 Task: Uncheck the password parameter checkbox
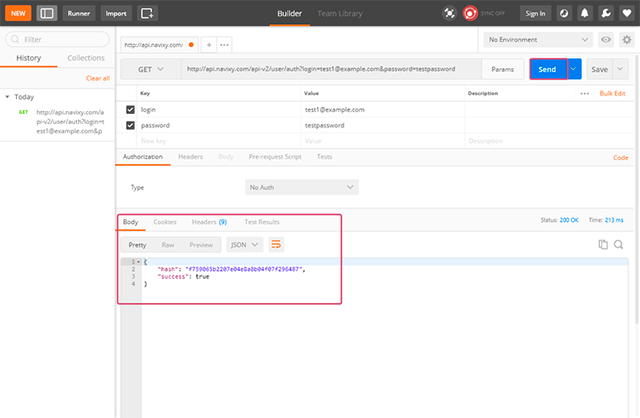coord(130,125)
